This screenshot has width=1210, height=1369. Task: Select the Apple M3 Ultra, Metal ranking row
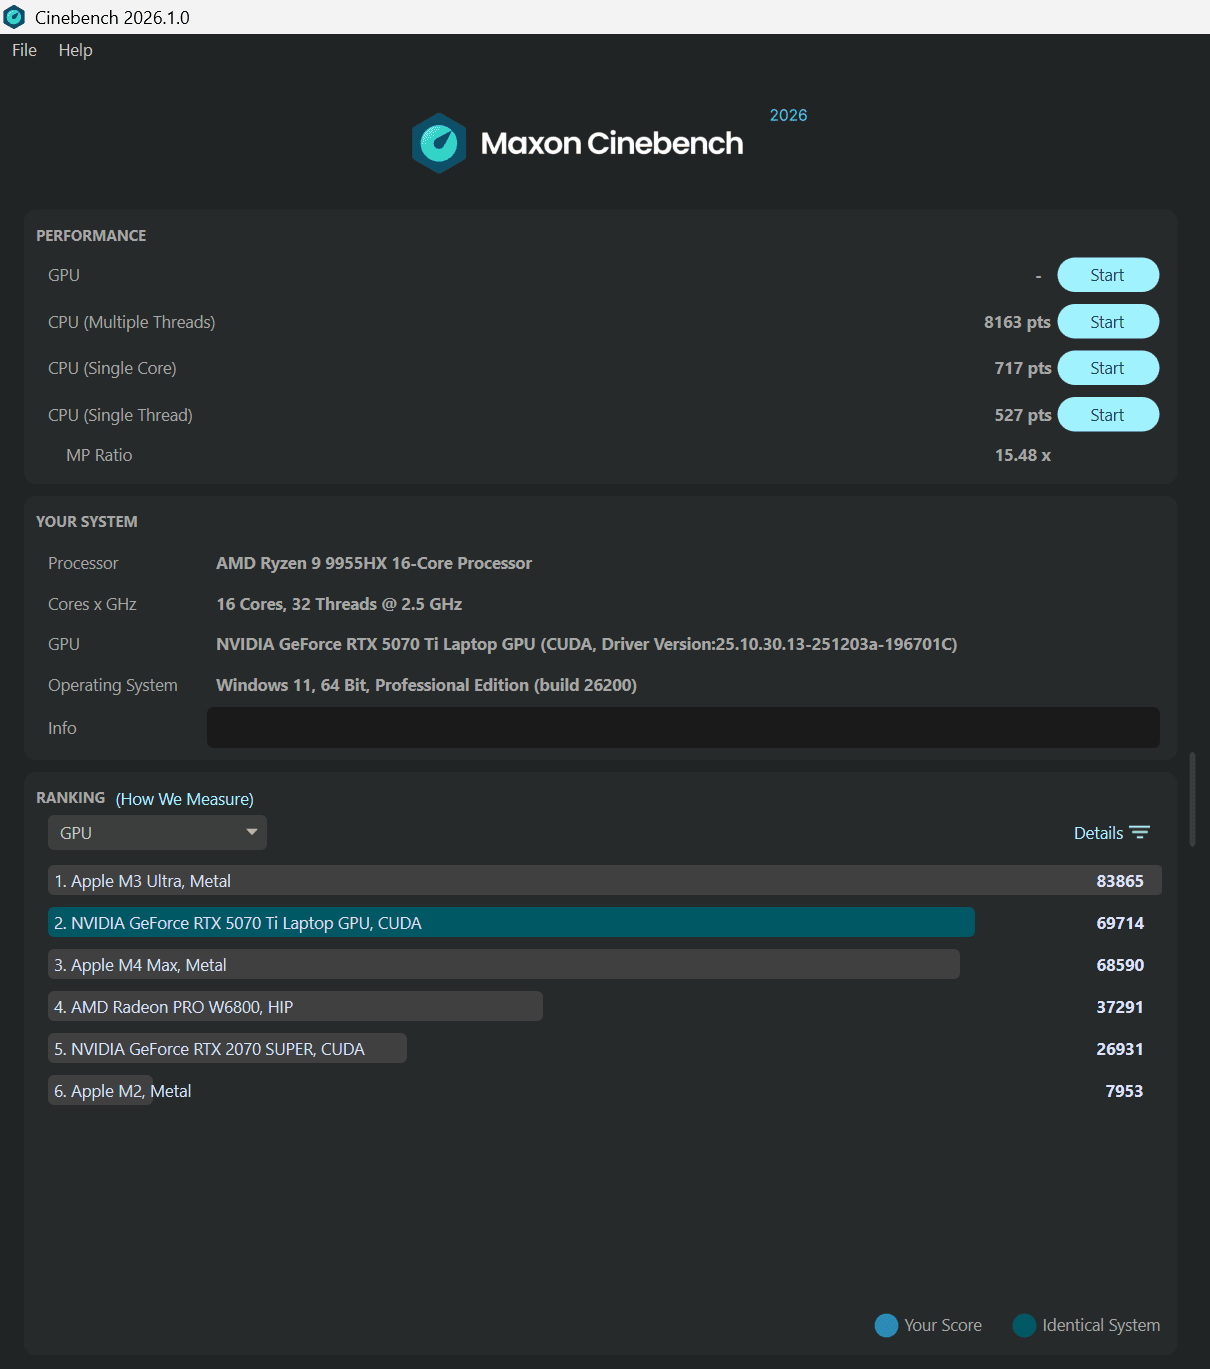pyautogui.click(x=604, y=881)
